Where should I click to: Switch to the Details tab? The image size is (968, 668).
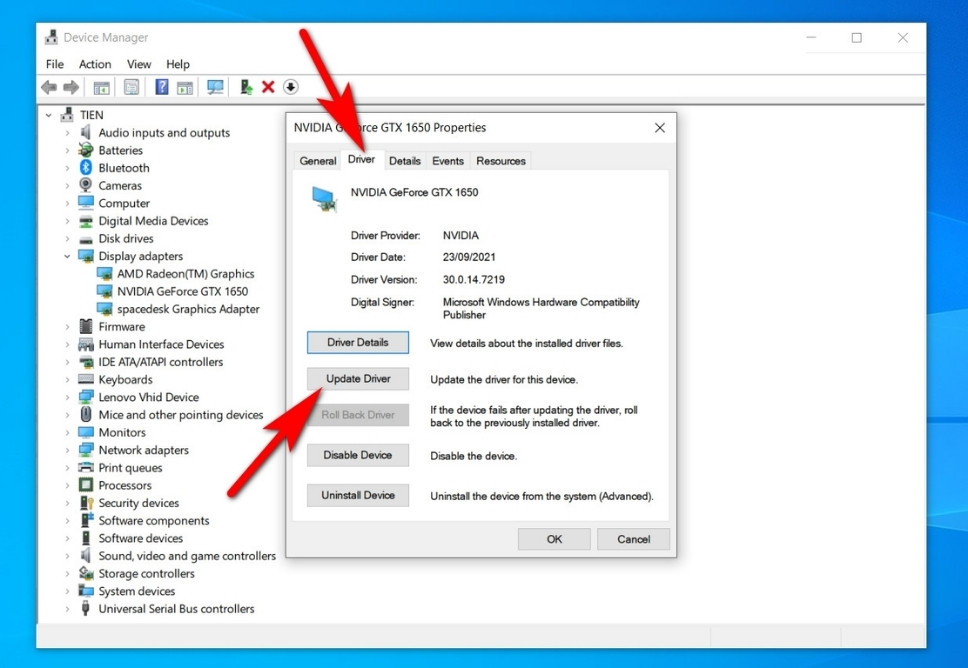click(404, 161)
